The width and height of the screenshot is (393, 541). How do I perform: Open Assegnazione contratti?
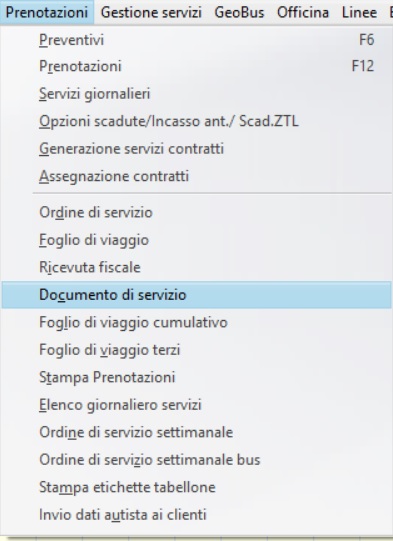(x=196, y=176)
